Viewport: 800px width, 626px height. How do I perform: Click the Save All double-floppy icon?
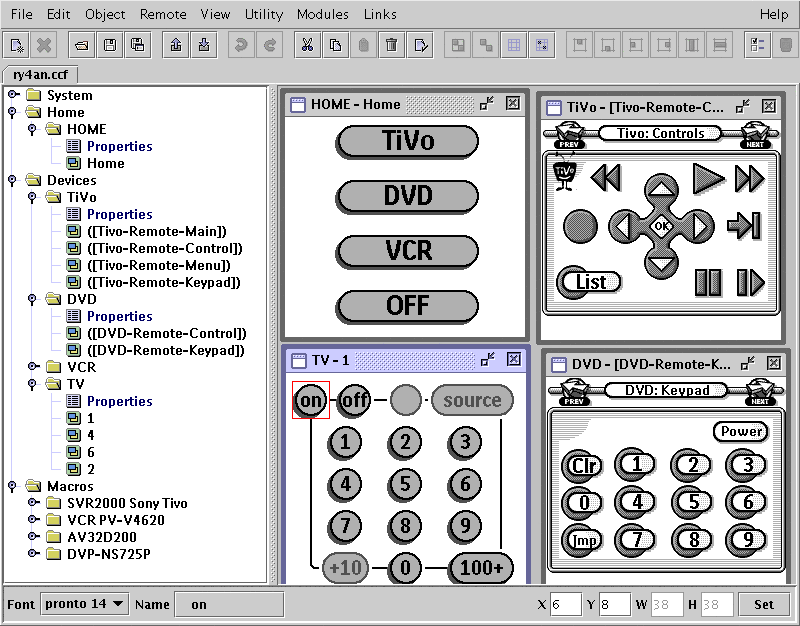click(138, 45)
